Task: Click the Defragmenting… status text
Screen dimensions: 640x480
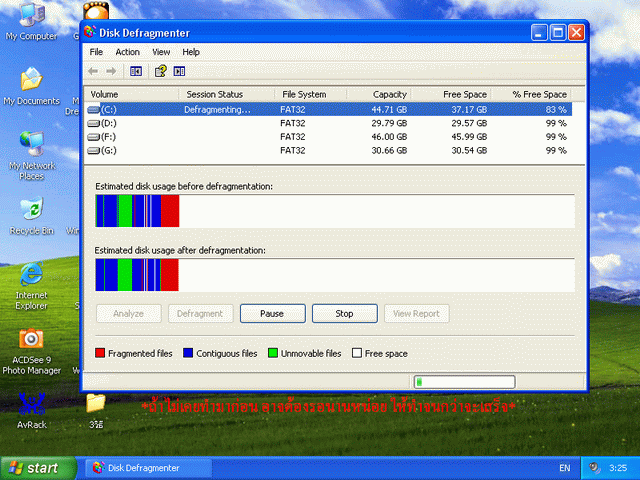Action: coord(217,109)
